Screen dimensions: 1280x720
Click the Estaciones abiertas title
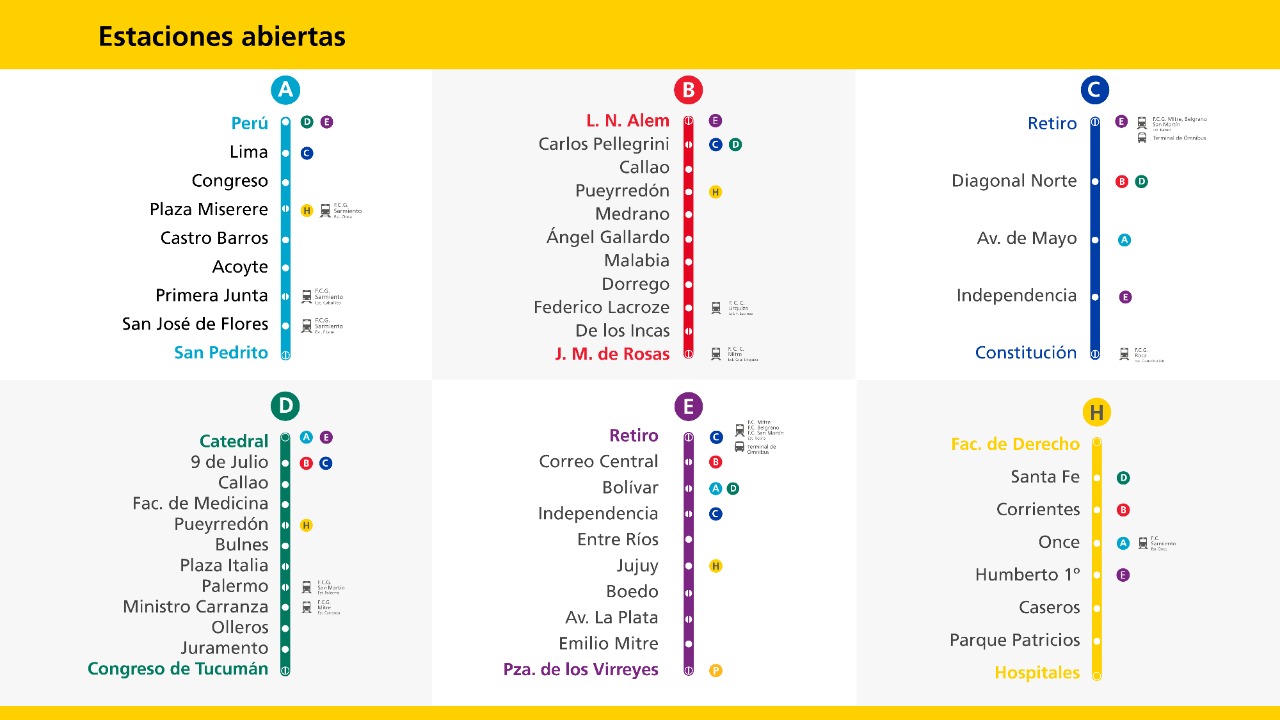[x=222, y=37]
